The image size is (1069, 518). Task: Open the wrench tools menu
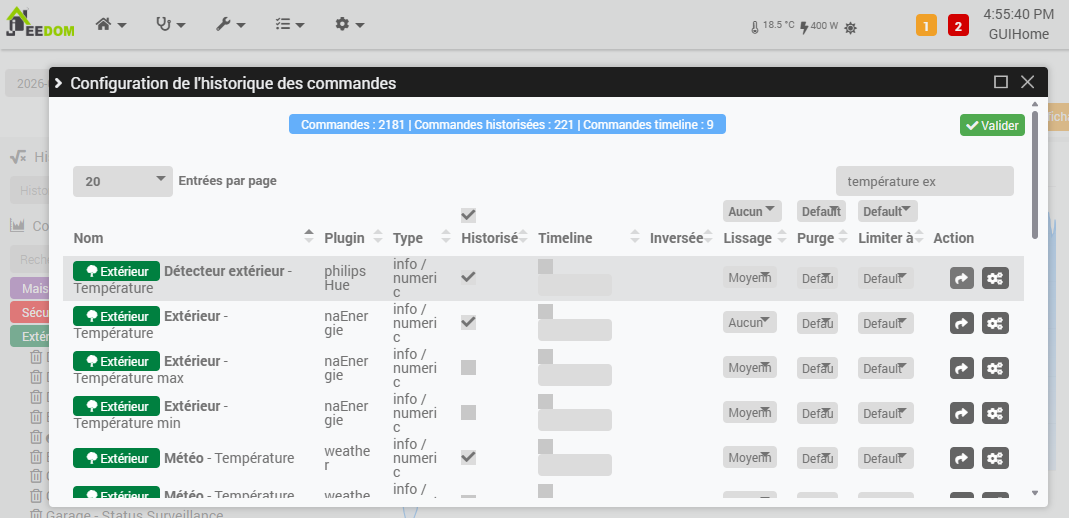pyautogui.click(x=230, y=24)
